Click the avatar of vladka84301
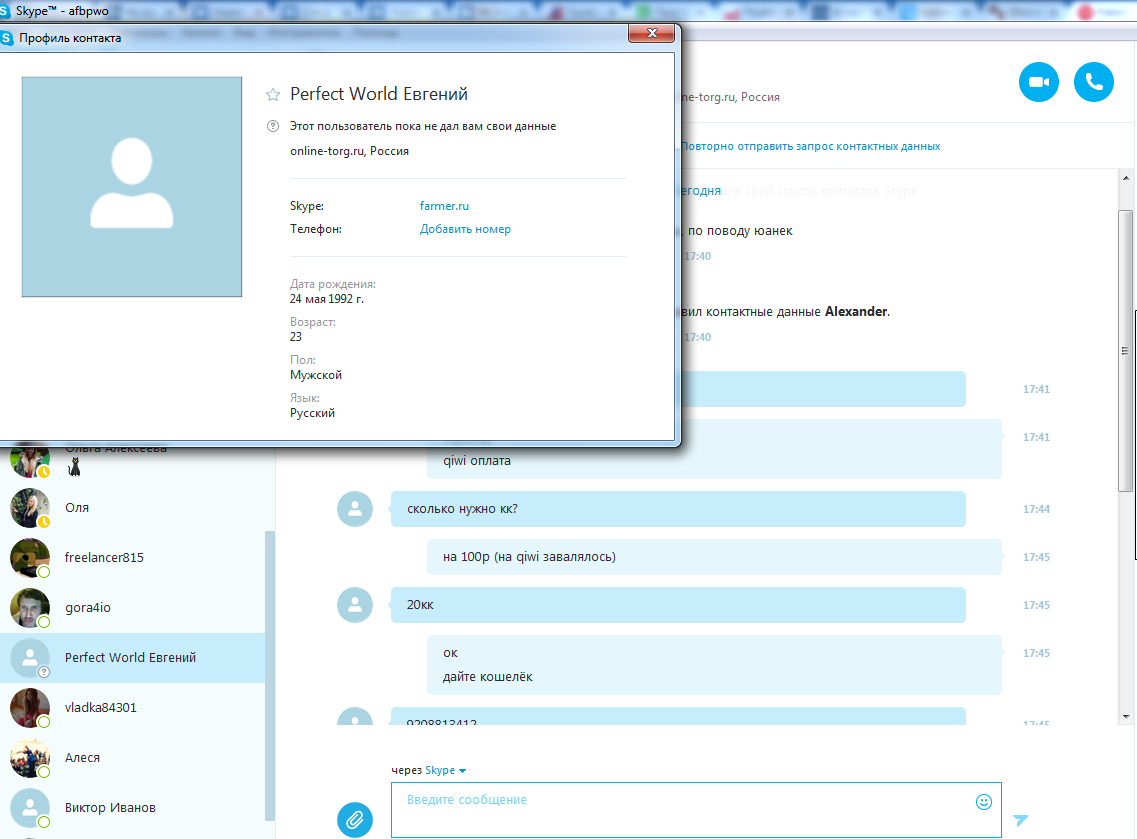The image size is (1137, 839). pos(30,708)
